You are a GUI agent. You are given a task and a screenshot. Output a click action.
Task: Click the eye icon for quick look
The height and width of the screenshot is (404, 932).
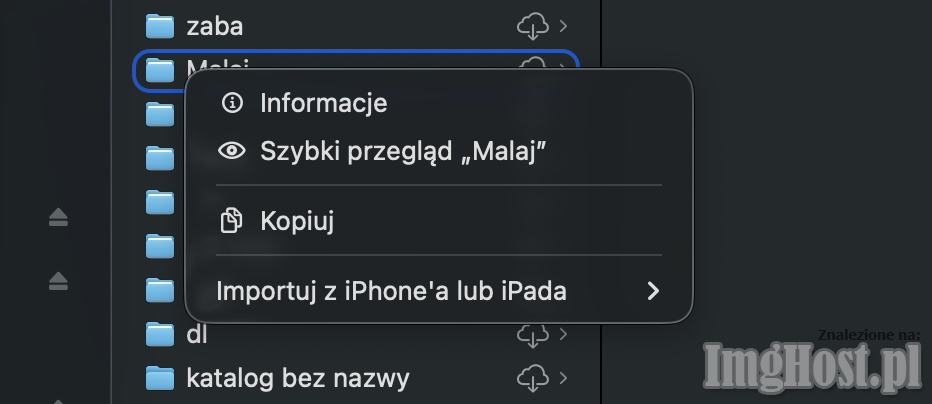pyautogui.click(x=232, y=151)
